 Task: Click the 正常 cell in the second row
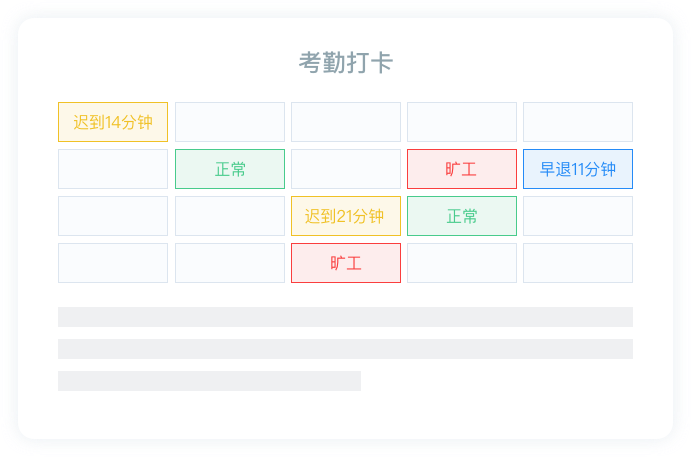coord(230,169)
